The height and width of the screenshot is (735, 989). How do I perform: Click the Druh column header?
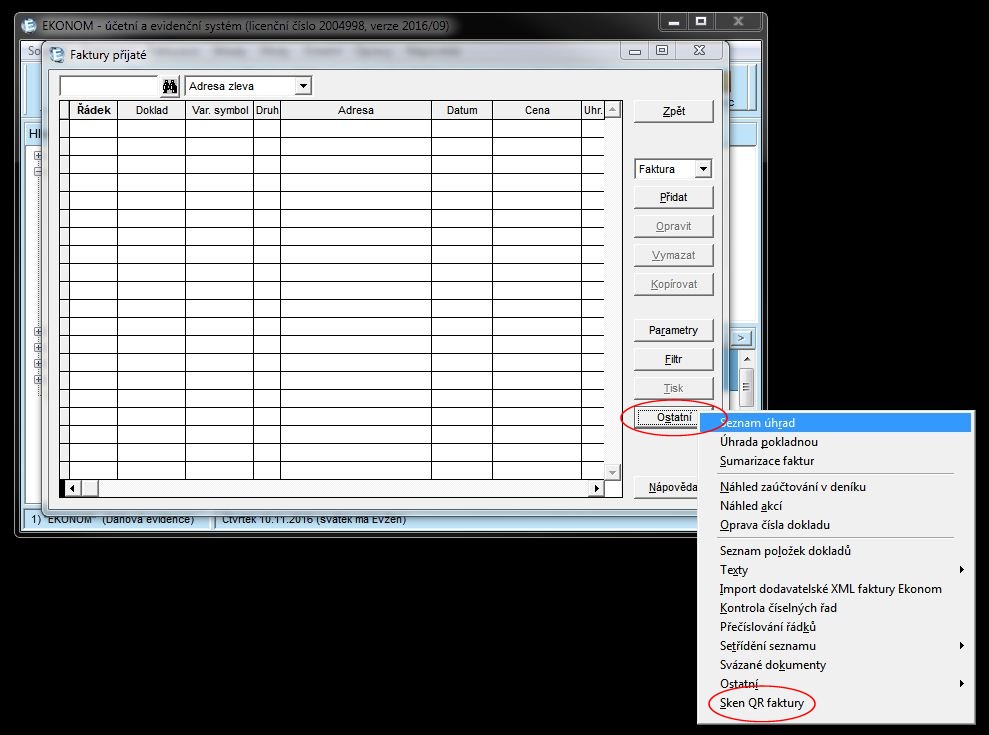tap(267, 110)
